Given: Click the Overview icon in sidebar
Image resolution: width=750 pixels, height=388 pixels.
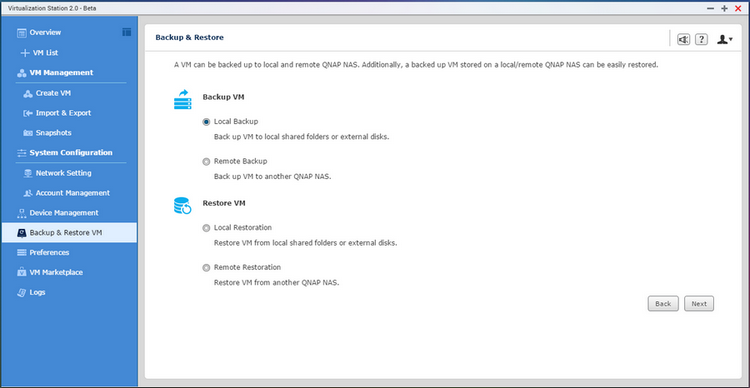Looking at the screenshot, I should [x=22, y=33].
